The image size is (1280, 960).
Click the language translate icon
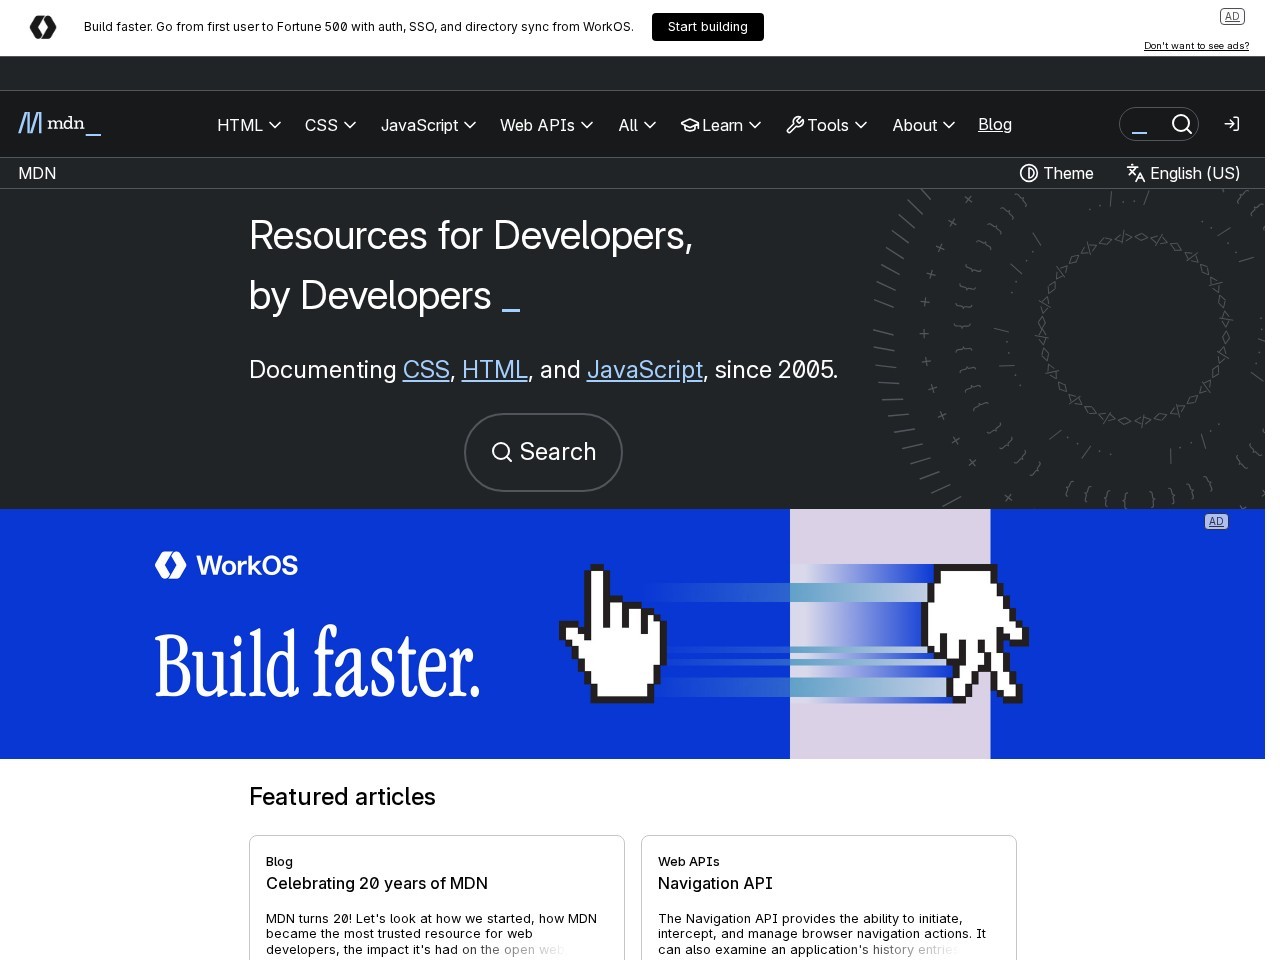pos(1136,173)
